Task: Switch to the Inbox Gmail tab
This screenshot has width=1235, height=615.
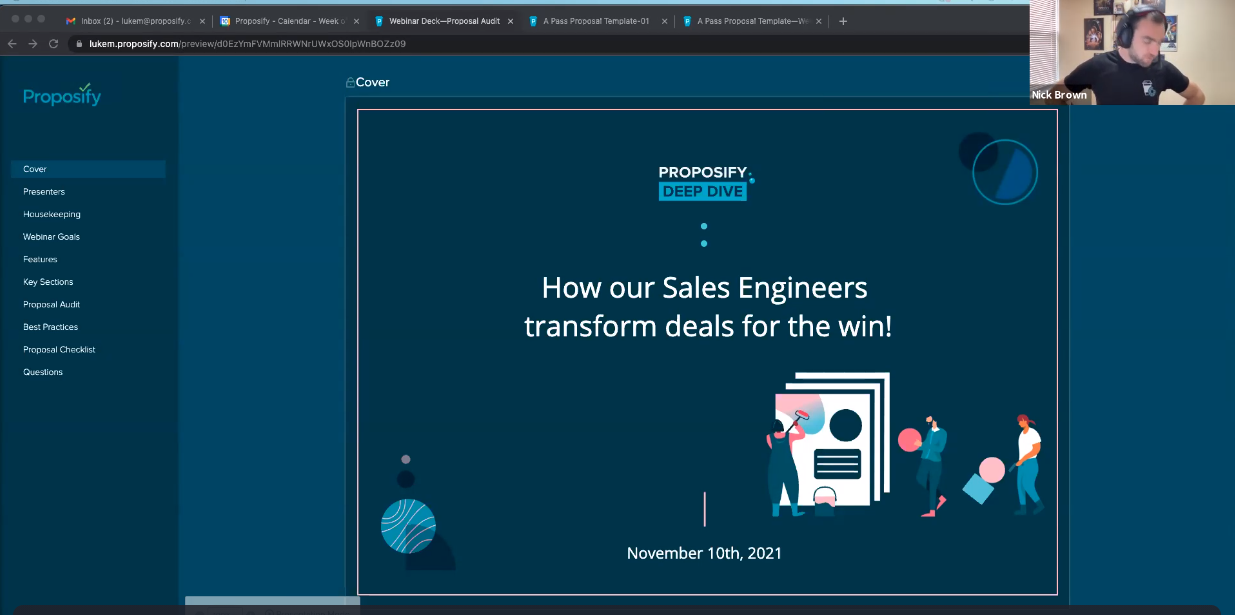Action: click(x=135, y=21)
